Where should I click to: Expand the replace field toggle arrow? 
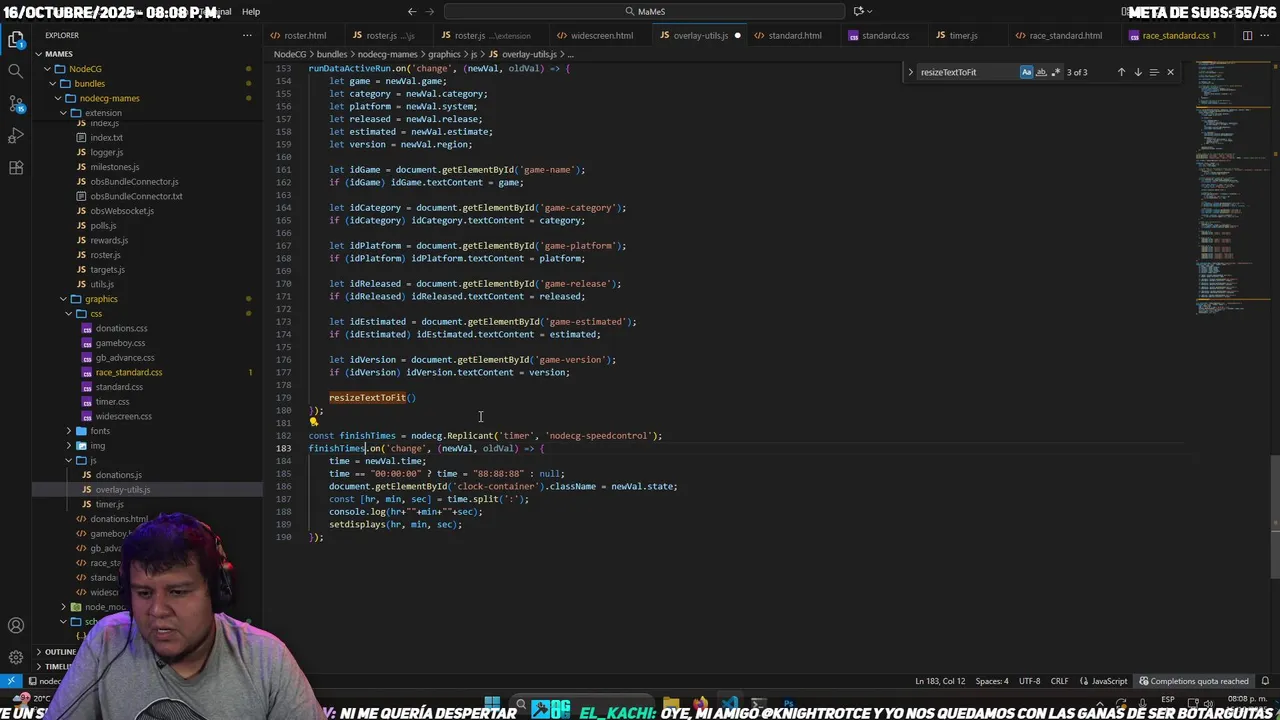tap(910, 72)
